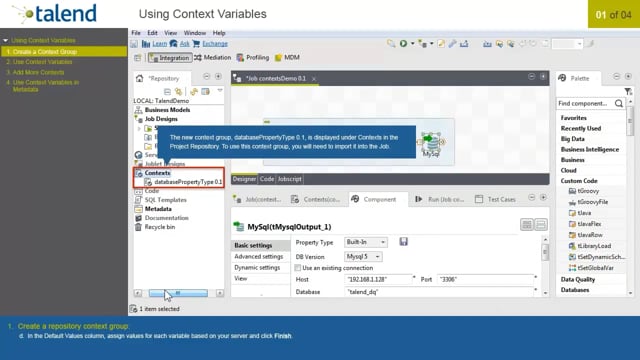Click the Database input field
Viewport: 640px width, 360px height.
[x=439, y=292]
